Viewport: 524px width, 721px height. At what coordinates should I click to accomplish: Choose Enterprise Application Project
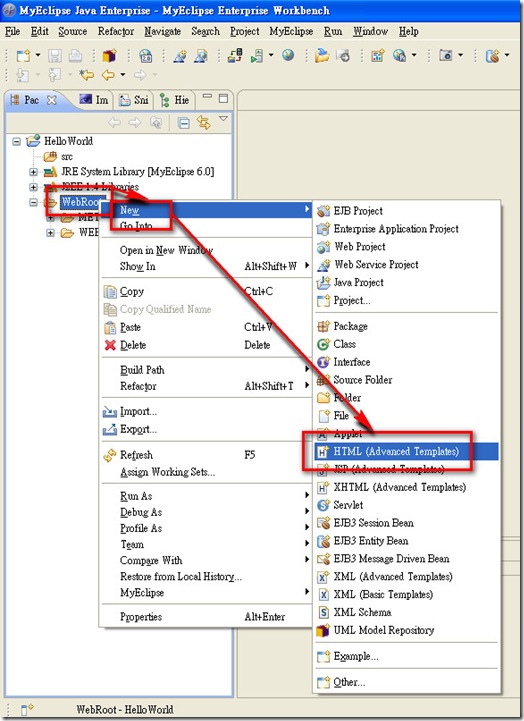pos(406,229)
